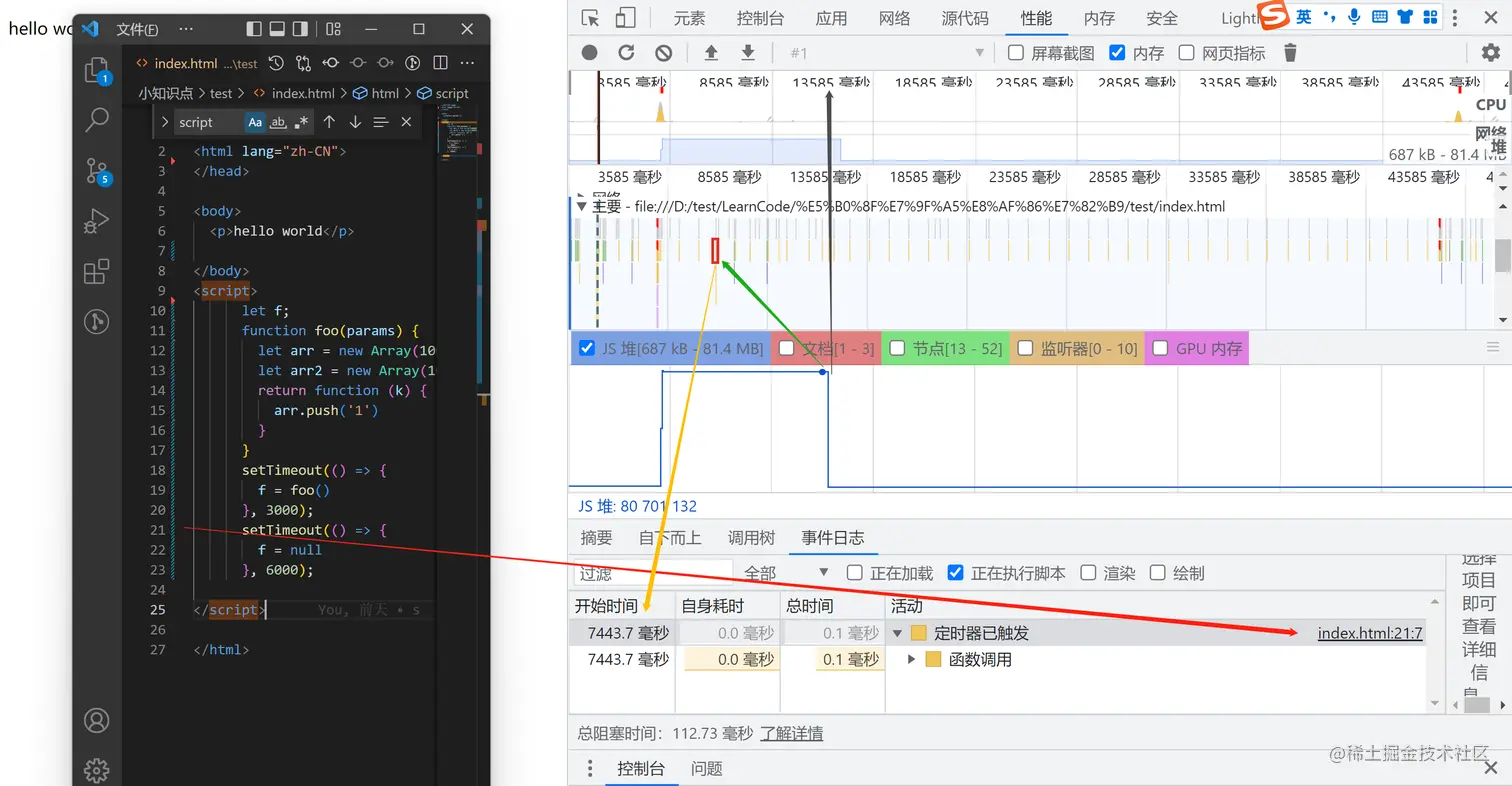
Task: Save profile with download icon
Action: [x=747, y=53]
